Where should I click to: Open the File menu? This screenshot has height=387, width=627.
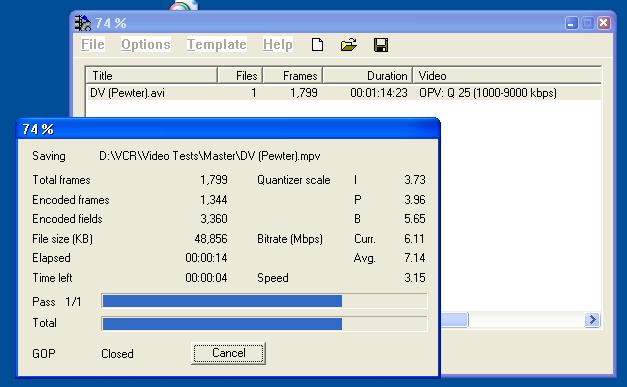click(x=93, y=44)
